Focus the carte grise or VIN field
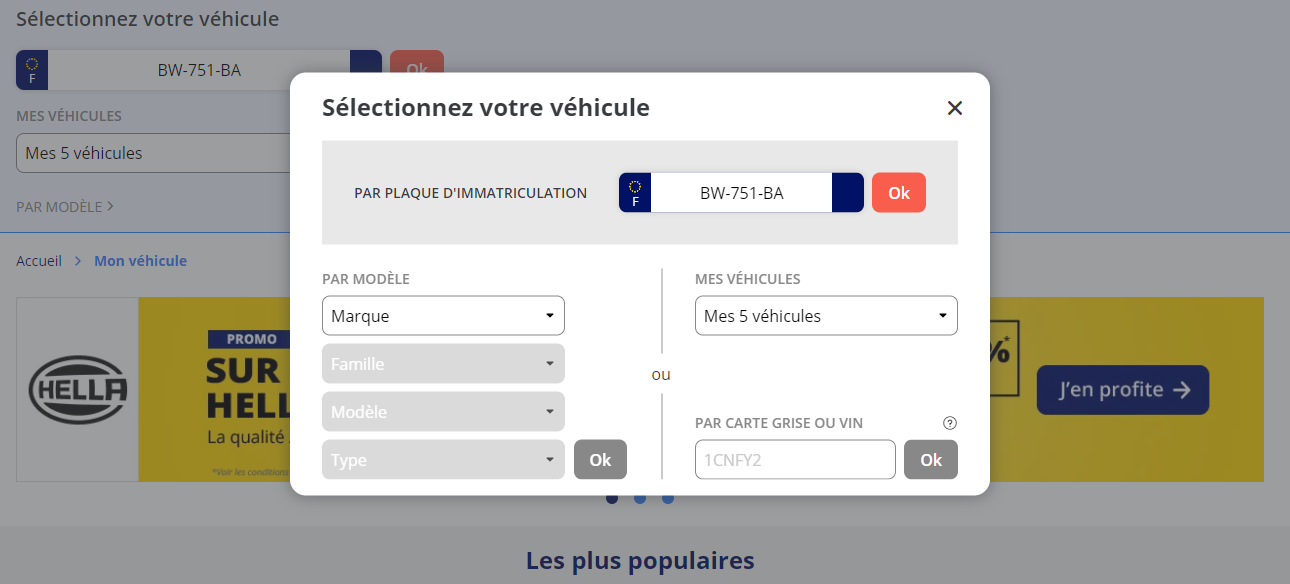The width and height of the screenshot is (1290, 584). click(x=795, y=460)
